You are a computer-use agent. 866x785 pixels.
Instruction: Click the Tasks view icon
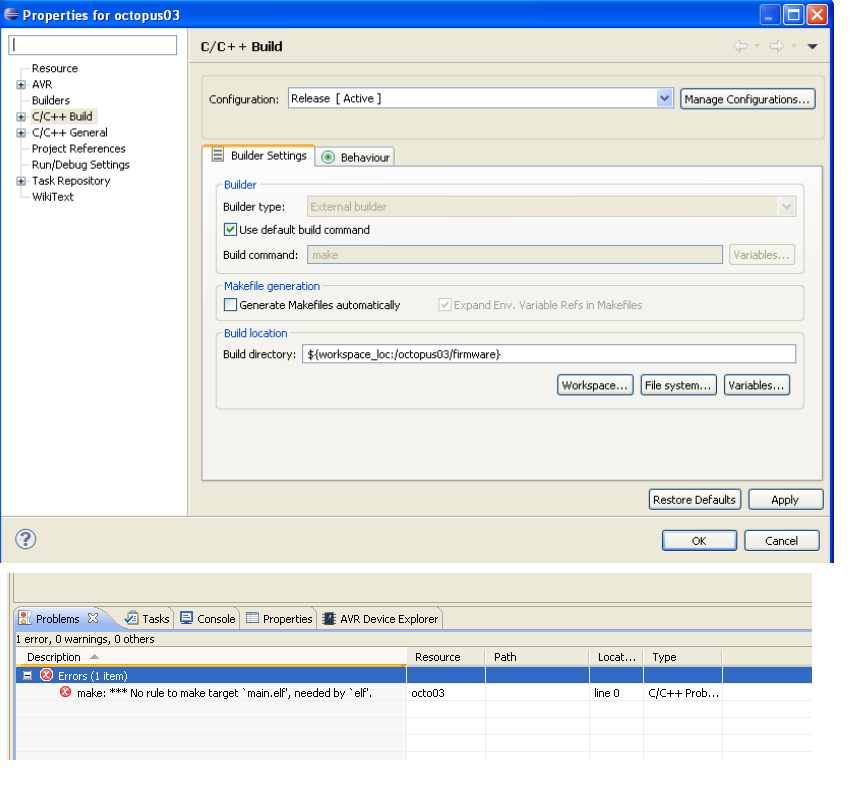point(131,618)
